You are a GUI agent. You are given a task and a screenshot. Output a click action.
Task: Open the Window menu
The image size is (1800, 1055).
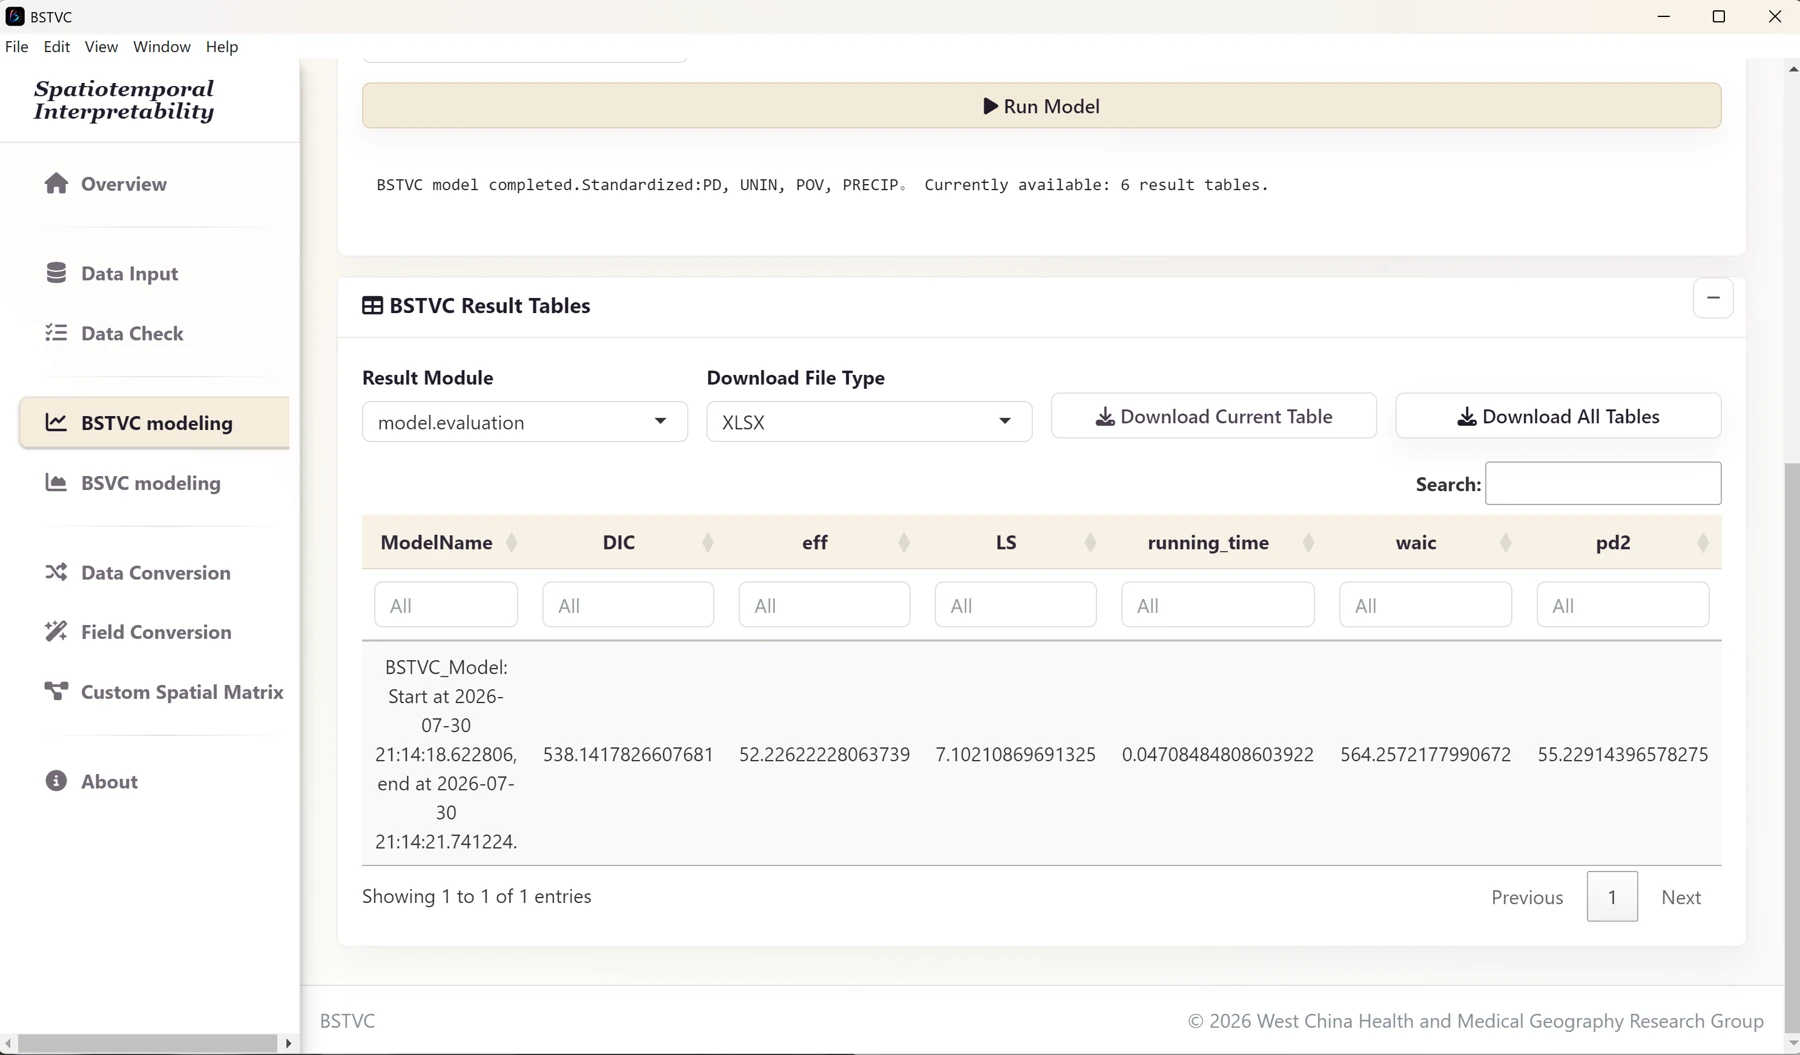click(x=162, y=47)
